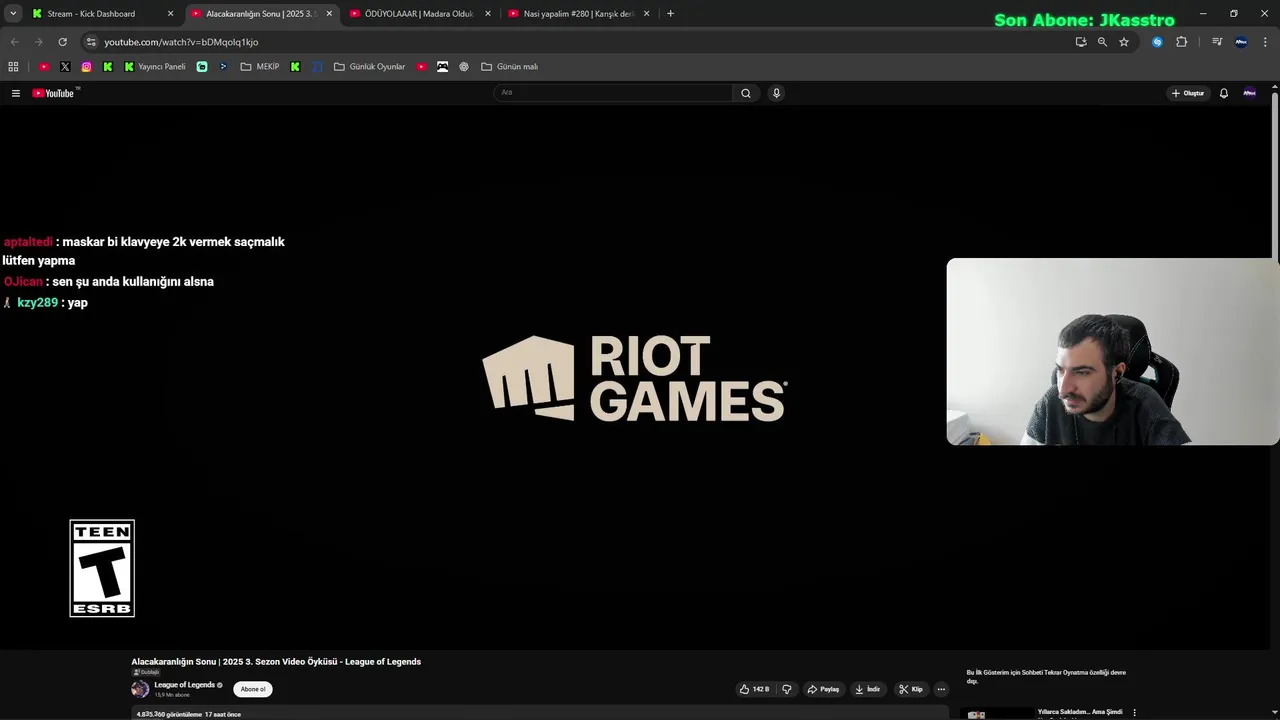Open the YouTube account avatar menu
Screen dimensions: 1280x720
[x=1249, y=93]
